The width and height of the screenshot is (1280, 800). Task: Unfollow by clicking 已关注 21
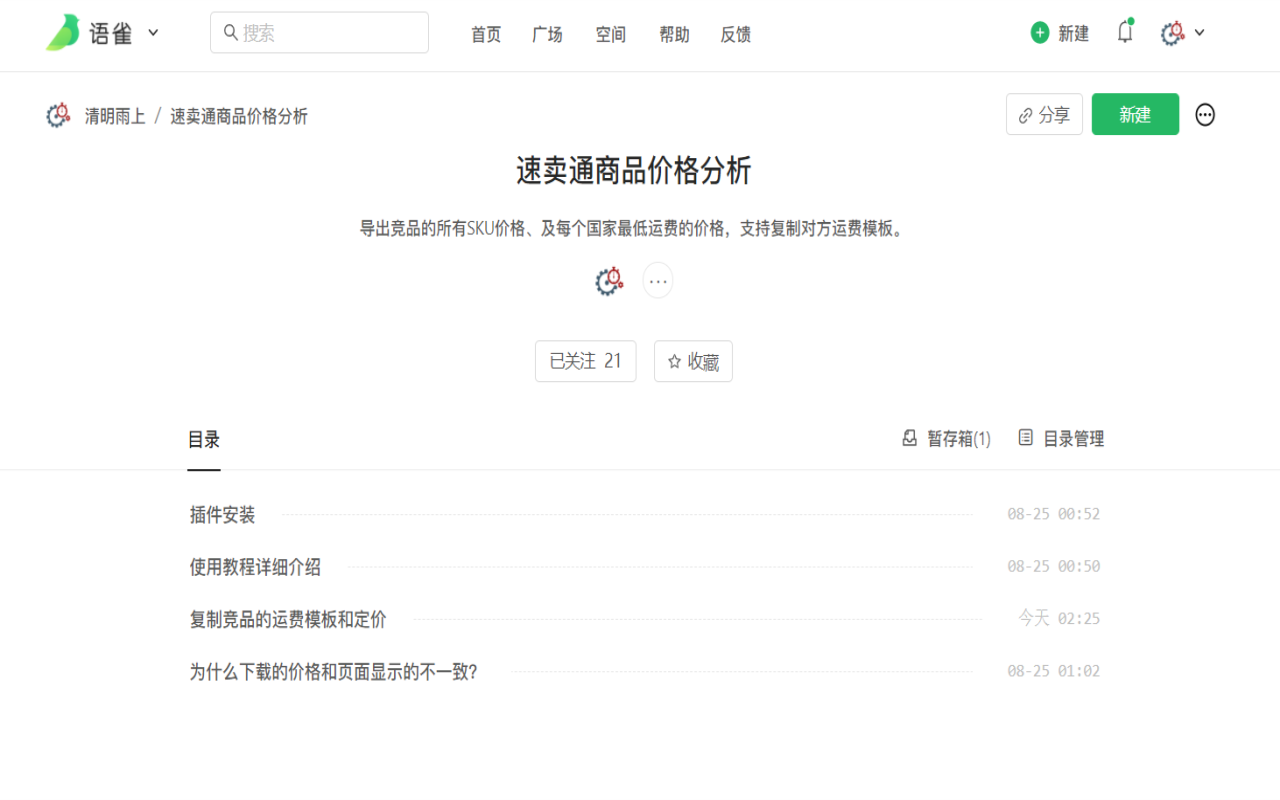coord(585,361)
